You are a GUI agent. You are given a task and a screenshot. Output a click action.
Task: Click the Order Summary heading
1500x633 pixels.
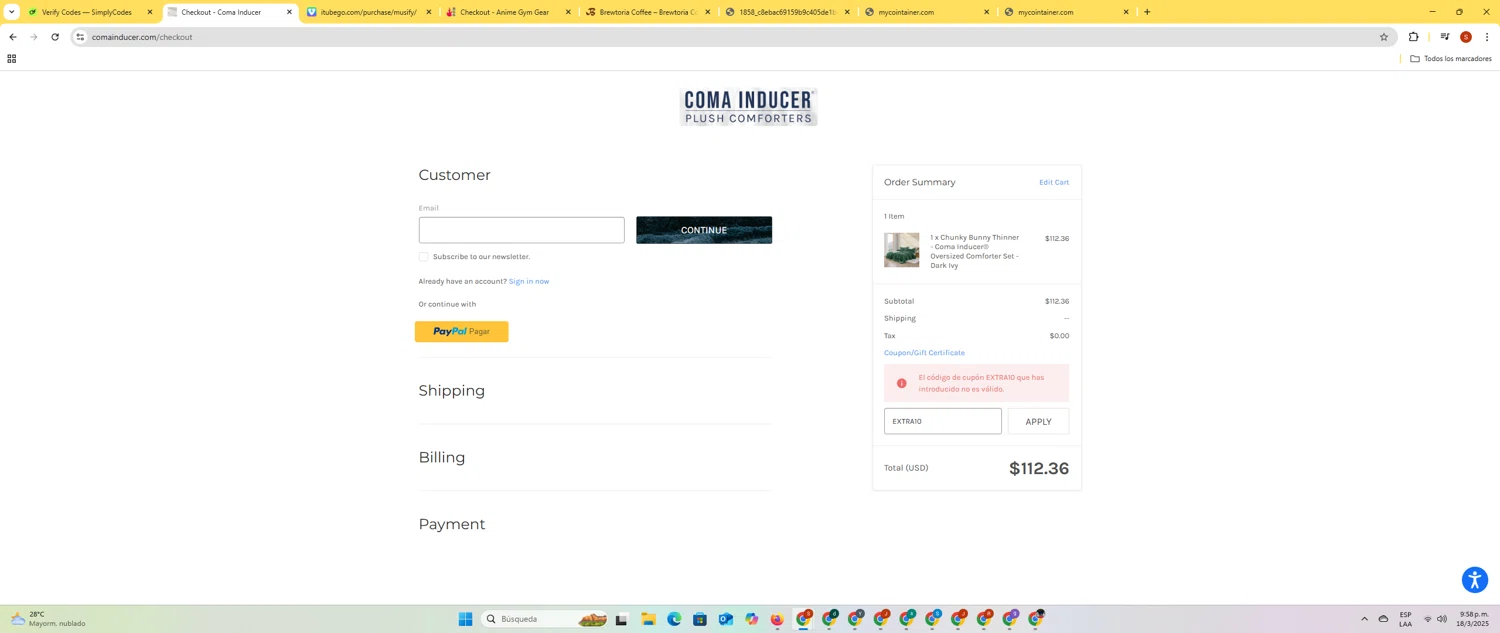tap(920, 182)
